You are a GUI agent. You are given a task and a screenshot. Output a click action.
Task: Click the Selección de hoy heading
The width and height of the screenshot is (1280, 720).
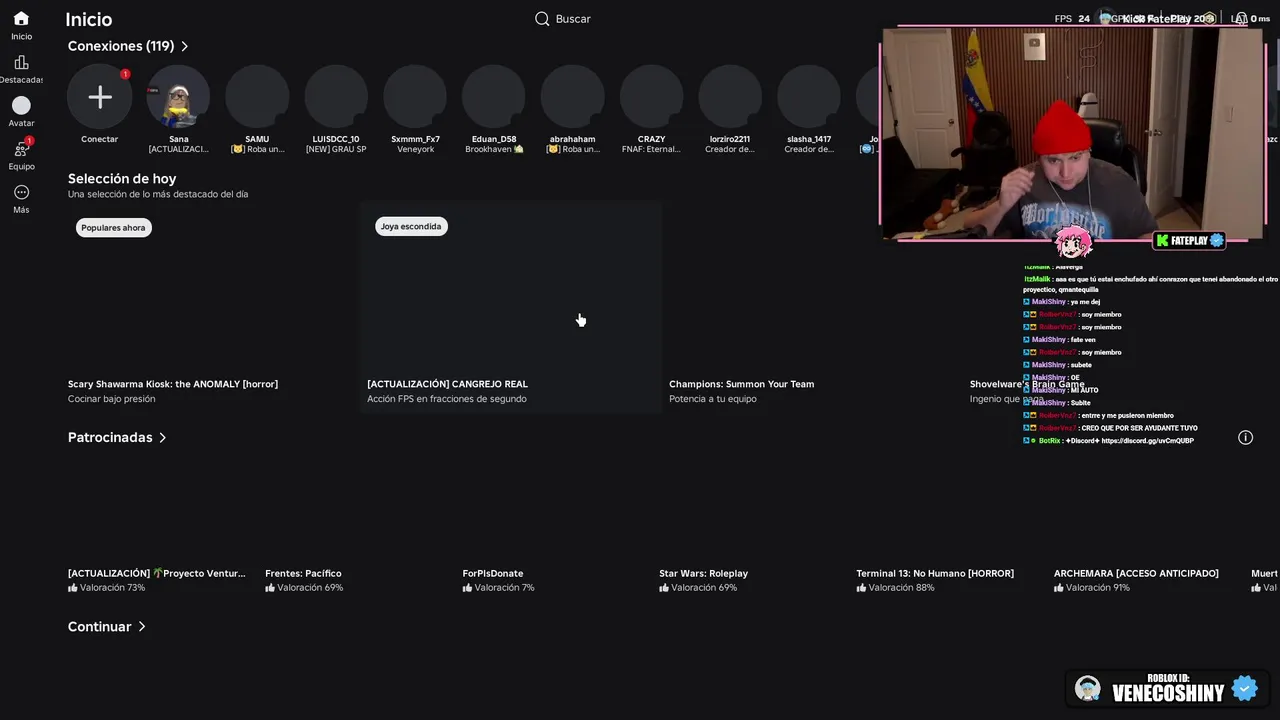(122, 178)
